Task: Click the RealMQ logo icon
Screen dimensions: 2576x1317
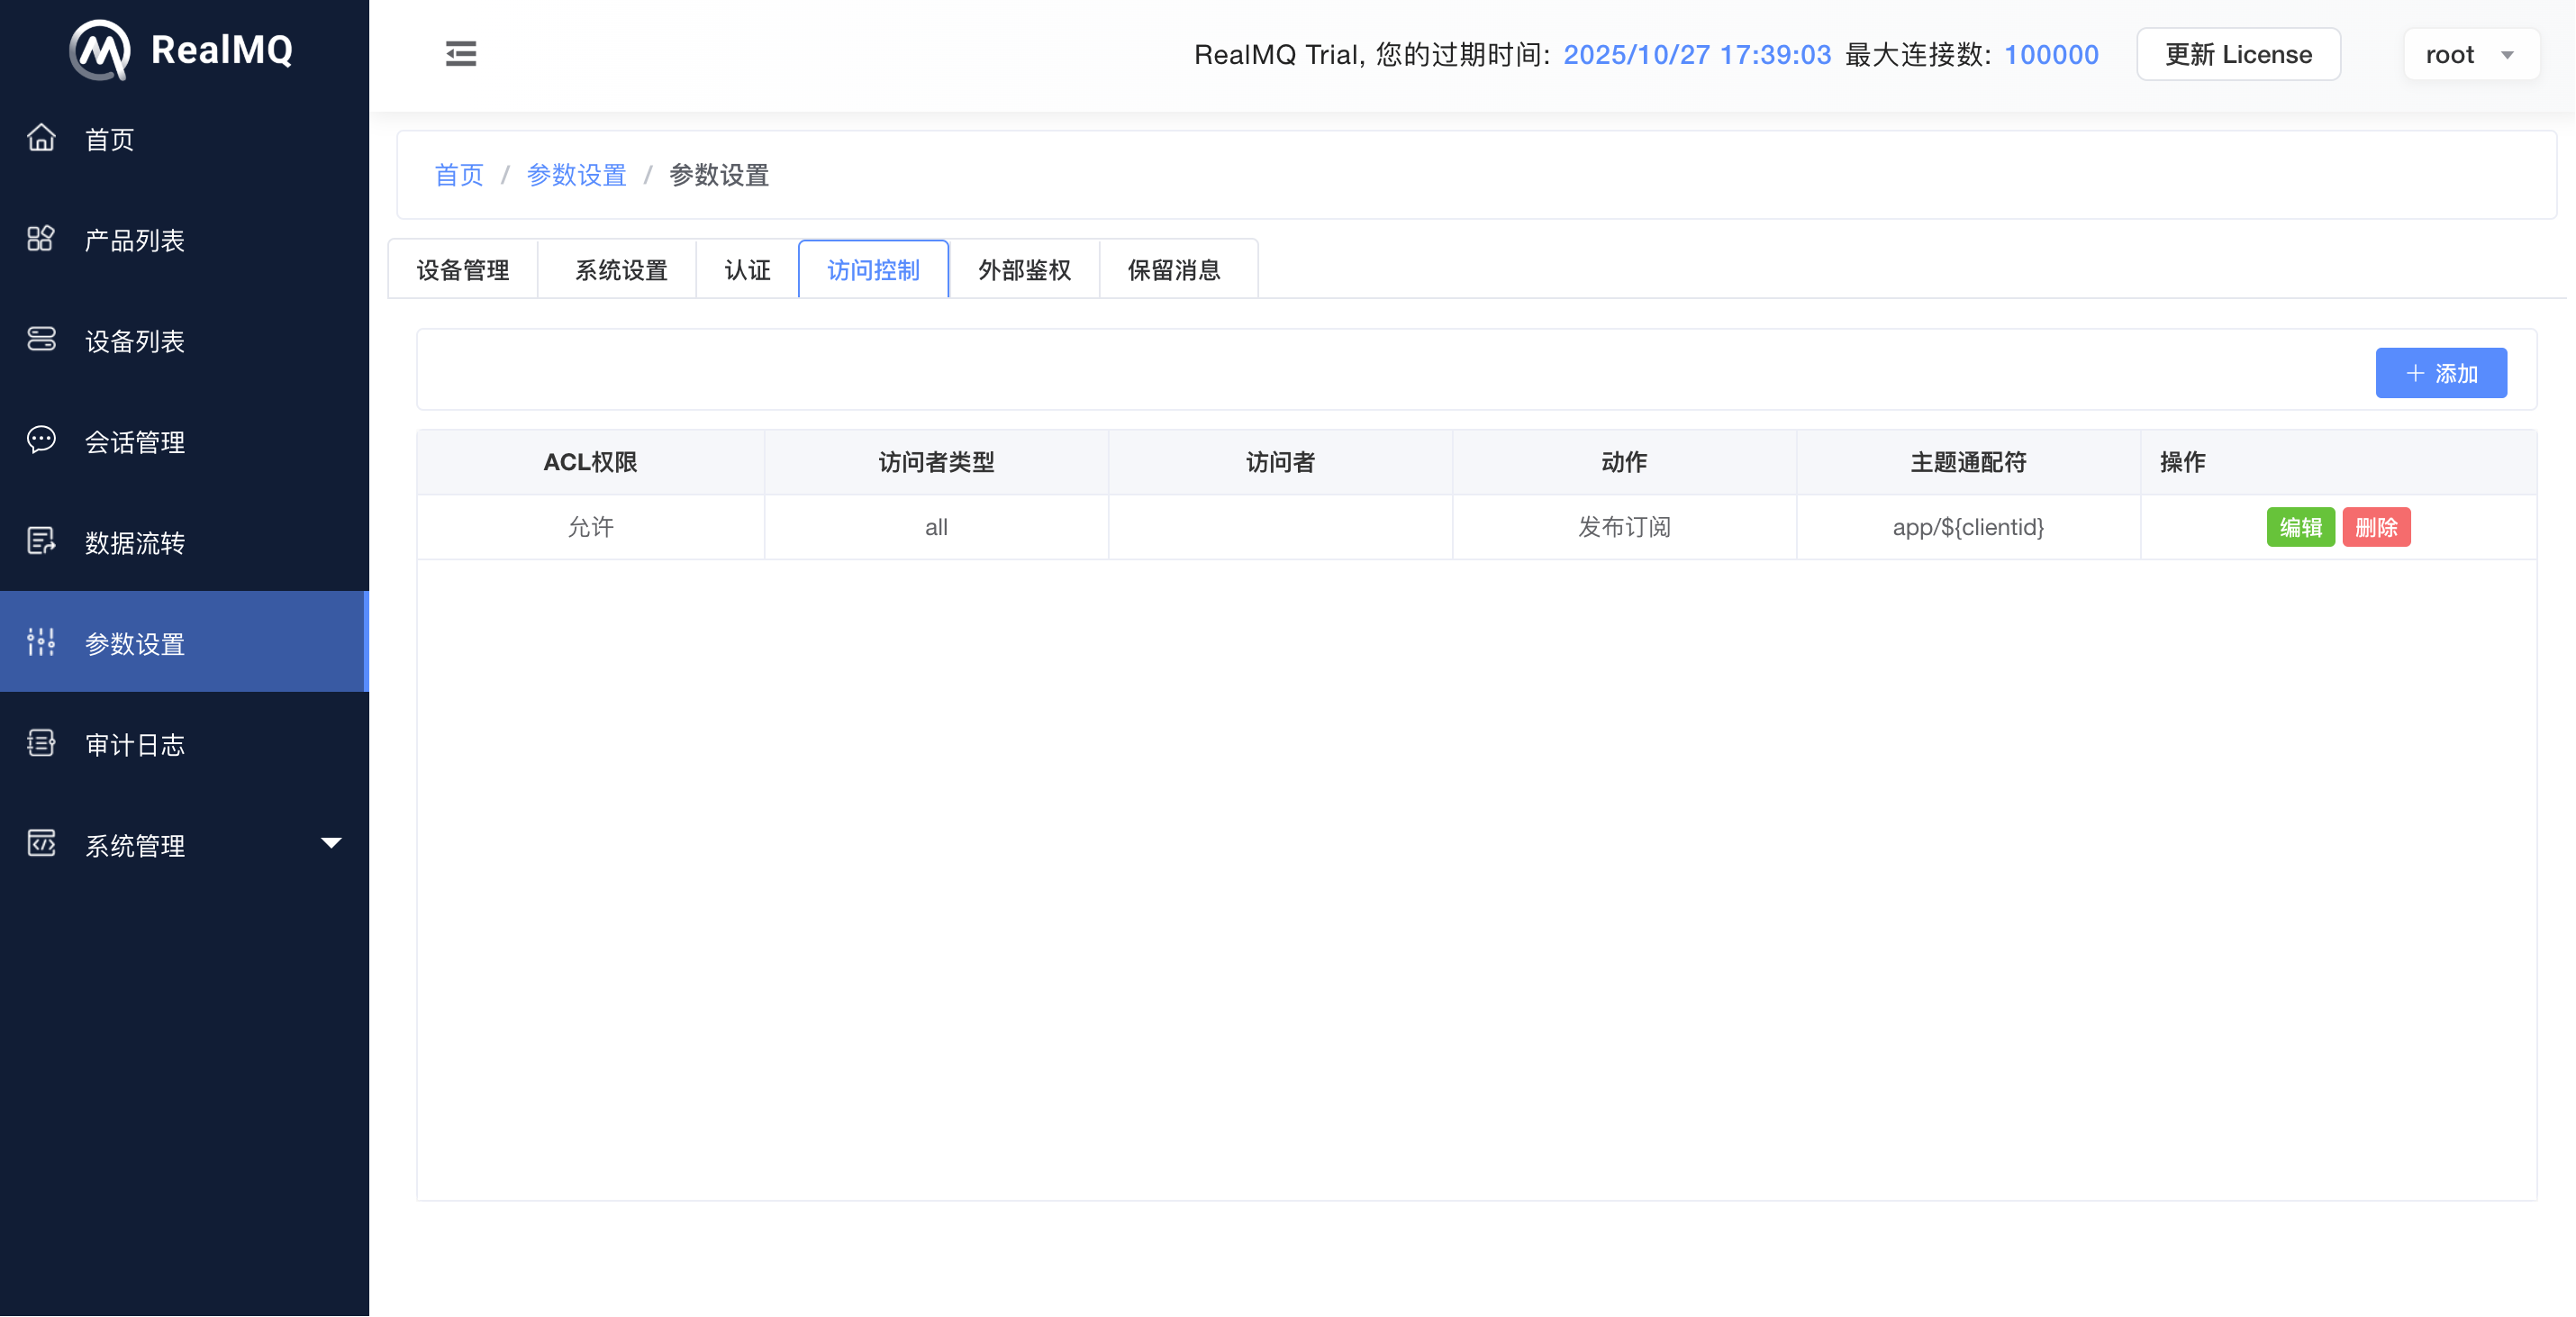Action: coord(99,50)
